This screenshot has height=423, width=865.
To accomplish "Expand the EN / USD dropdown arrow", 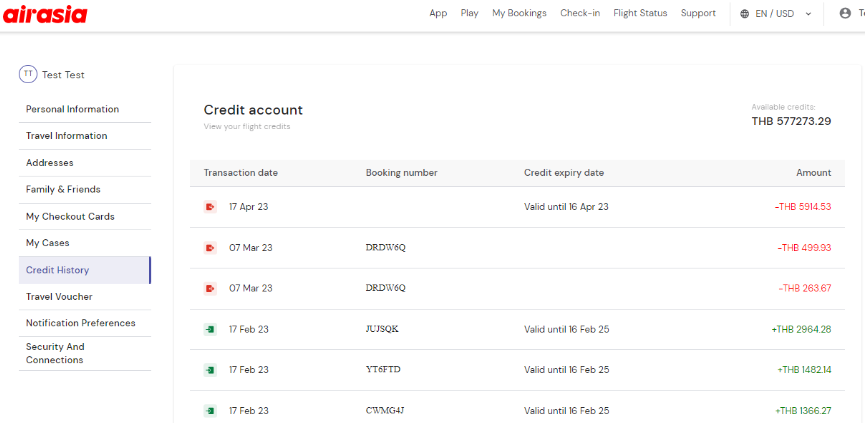I will click(x=809, y=14).
